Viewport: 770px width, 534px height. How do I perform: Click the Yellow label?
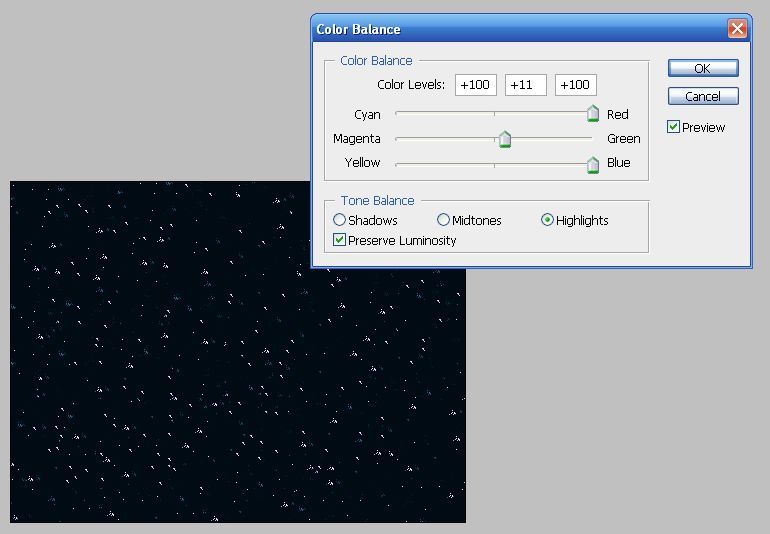362,163
